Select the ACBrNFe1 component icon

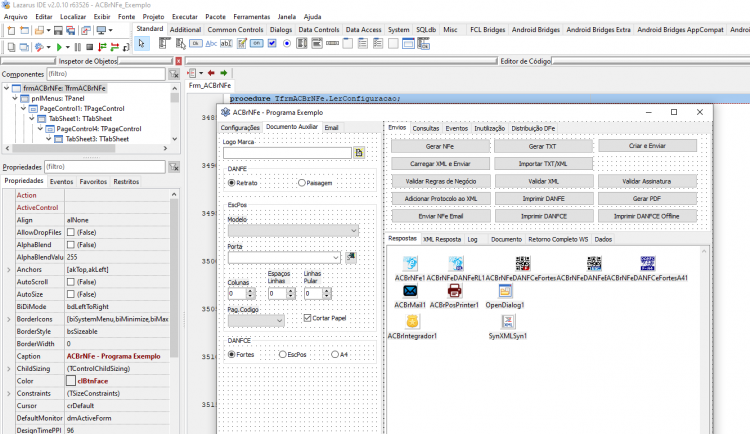coord(410,263)
